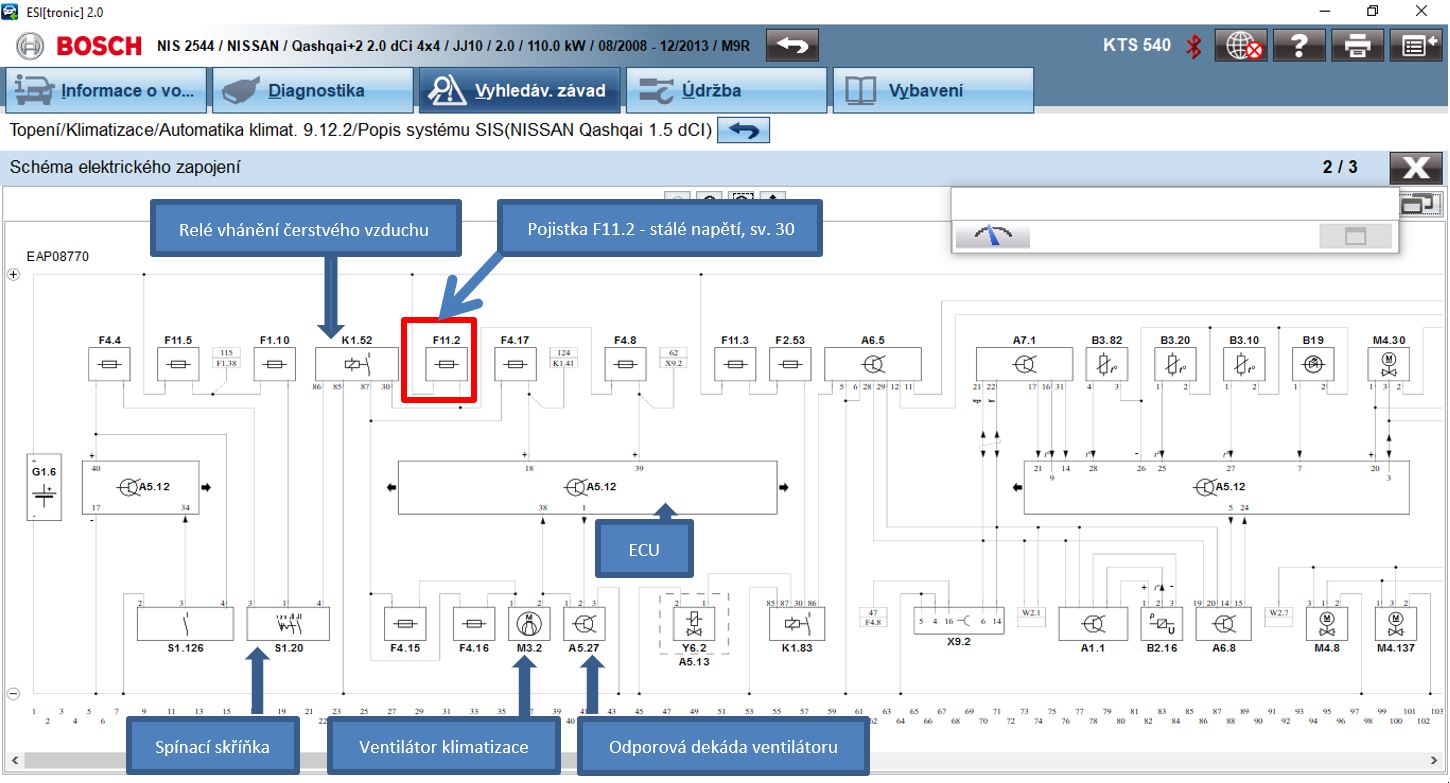1450x783 pixels.
Task: Click the KTS 540 device label
Action: tap(1137, 45)
